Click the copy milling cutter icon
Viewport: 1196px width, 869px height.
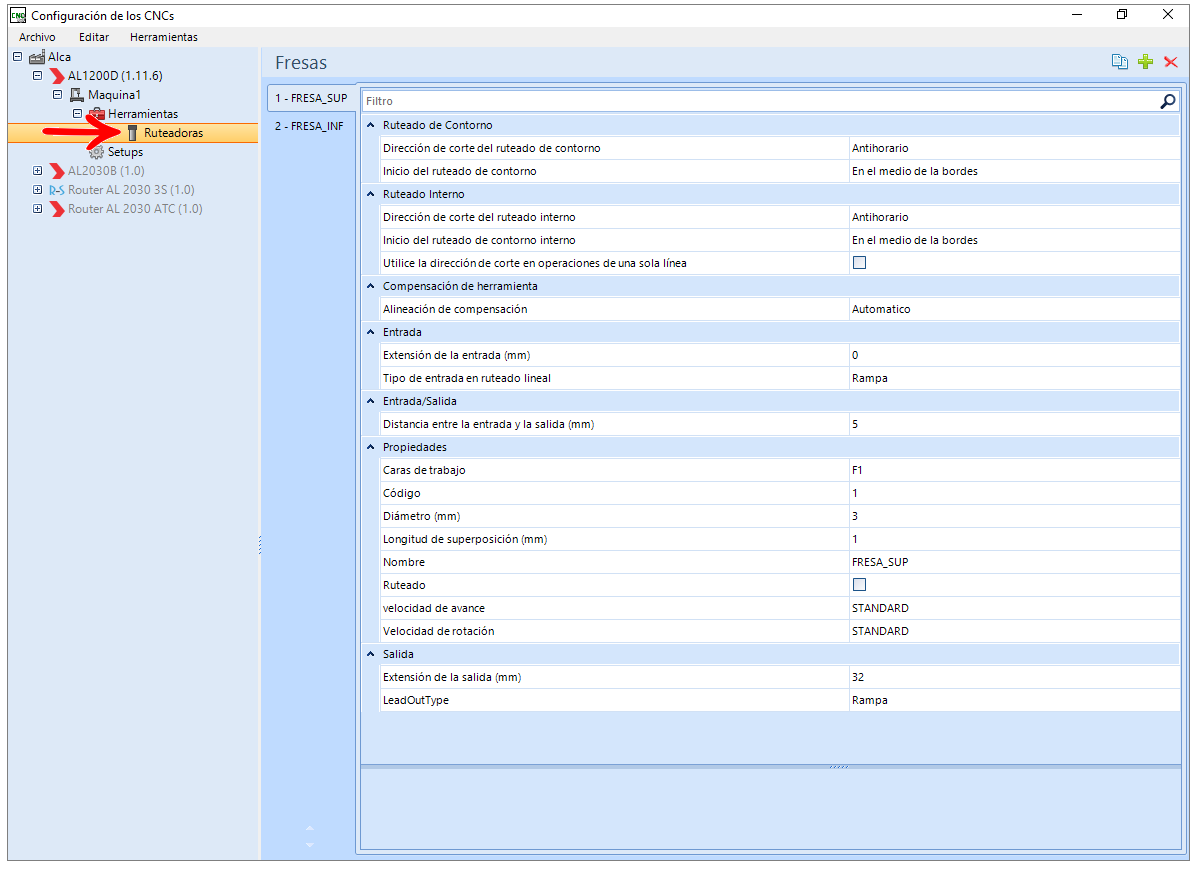pyautogui.click(x=1119, y=62)
